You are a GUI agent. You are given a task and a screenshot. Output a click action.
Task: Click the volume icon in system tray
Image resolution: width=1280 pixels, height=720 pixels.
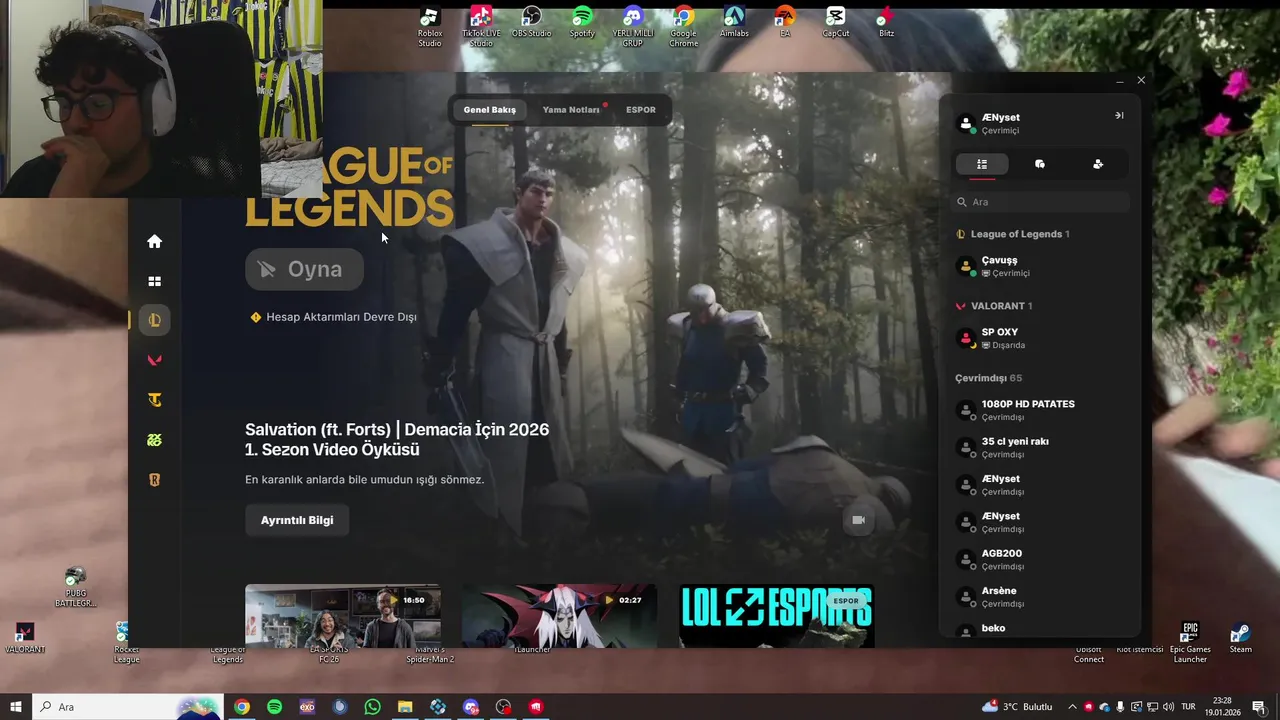(x=1167, y=707)
